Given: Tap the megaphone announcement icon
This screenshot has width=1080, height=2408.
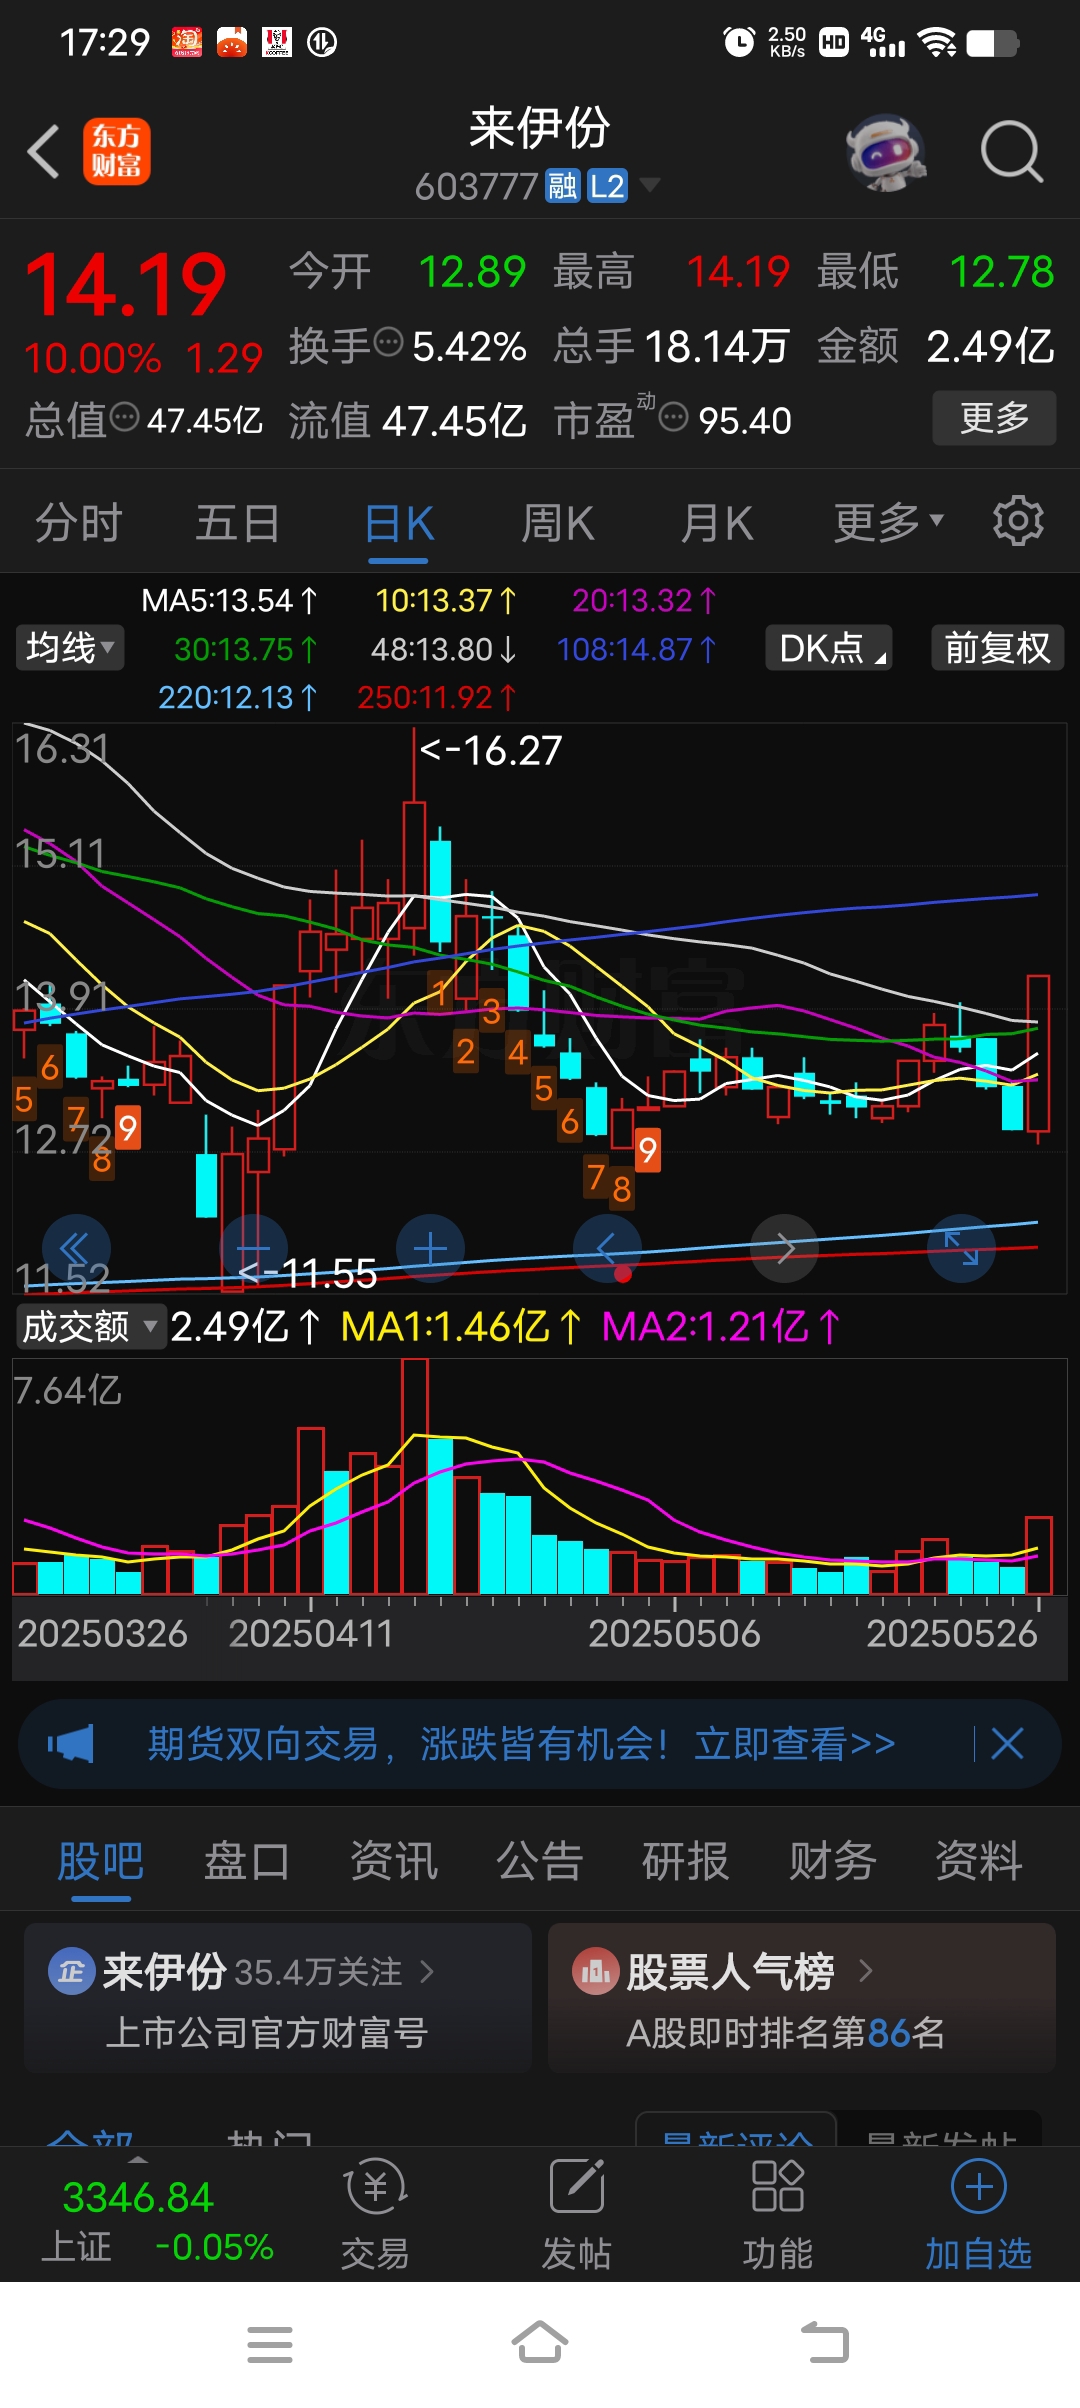Looking at the screenshot, I should 71,1743.
